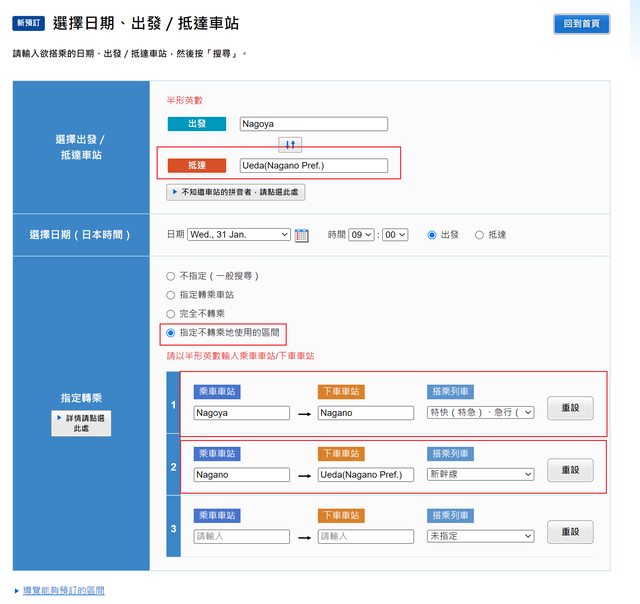
Task: Open the minute dropdown showing 00
Action: (x=395, y=235)
